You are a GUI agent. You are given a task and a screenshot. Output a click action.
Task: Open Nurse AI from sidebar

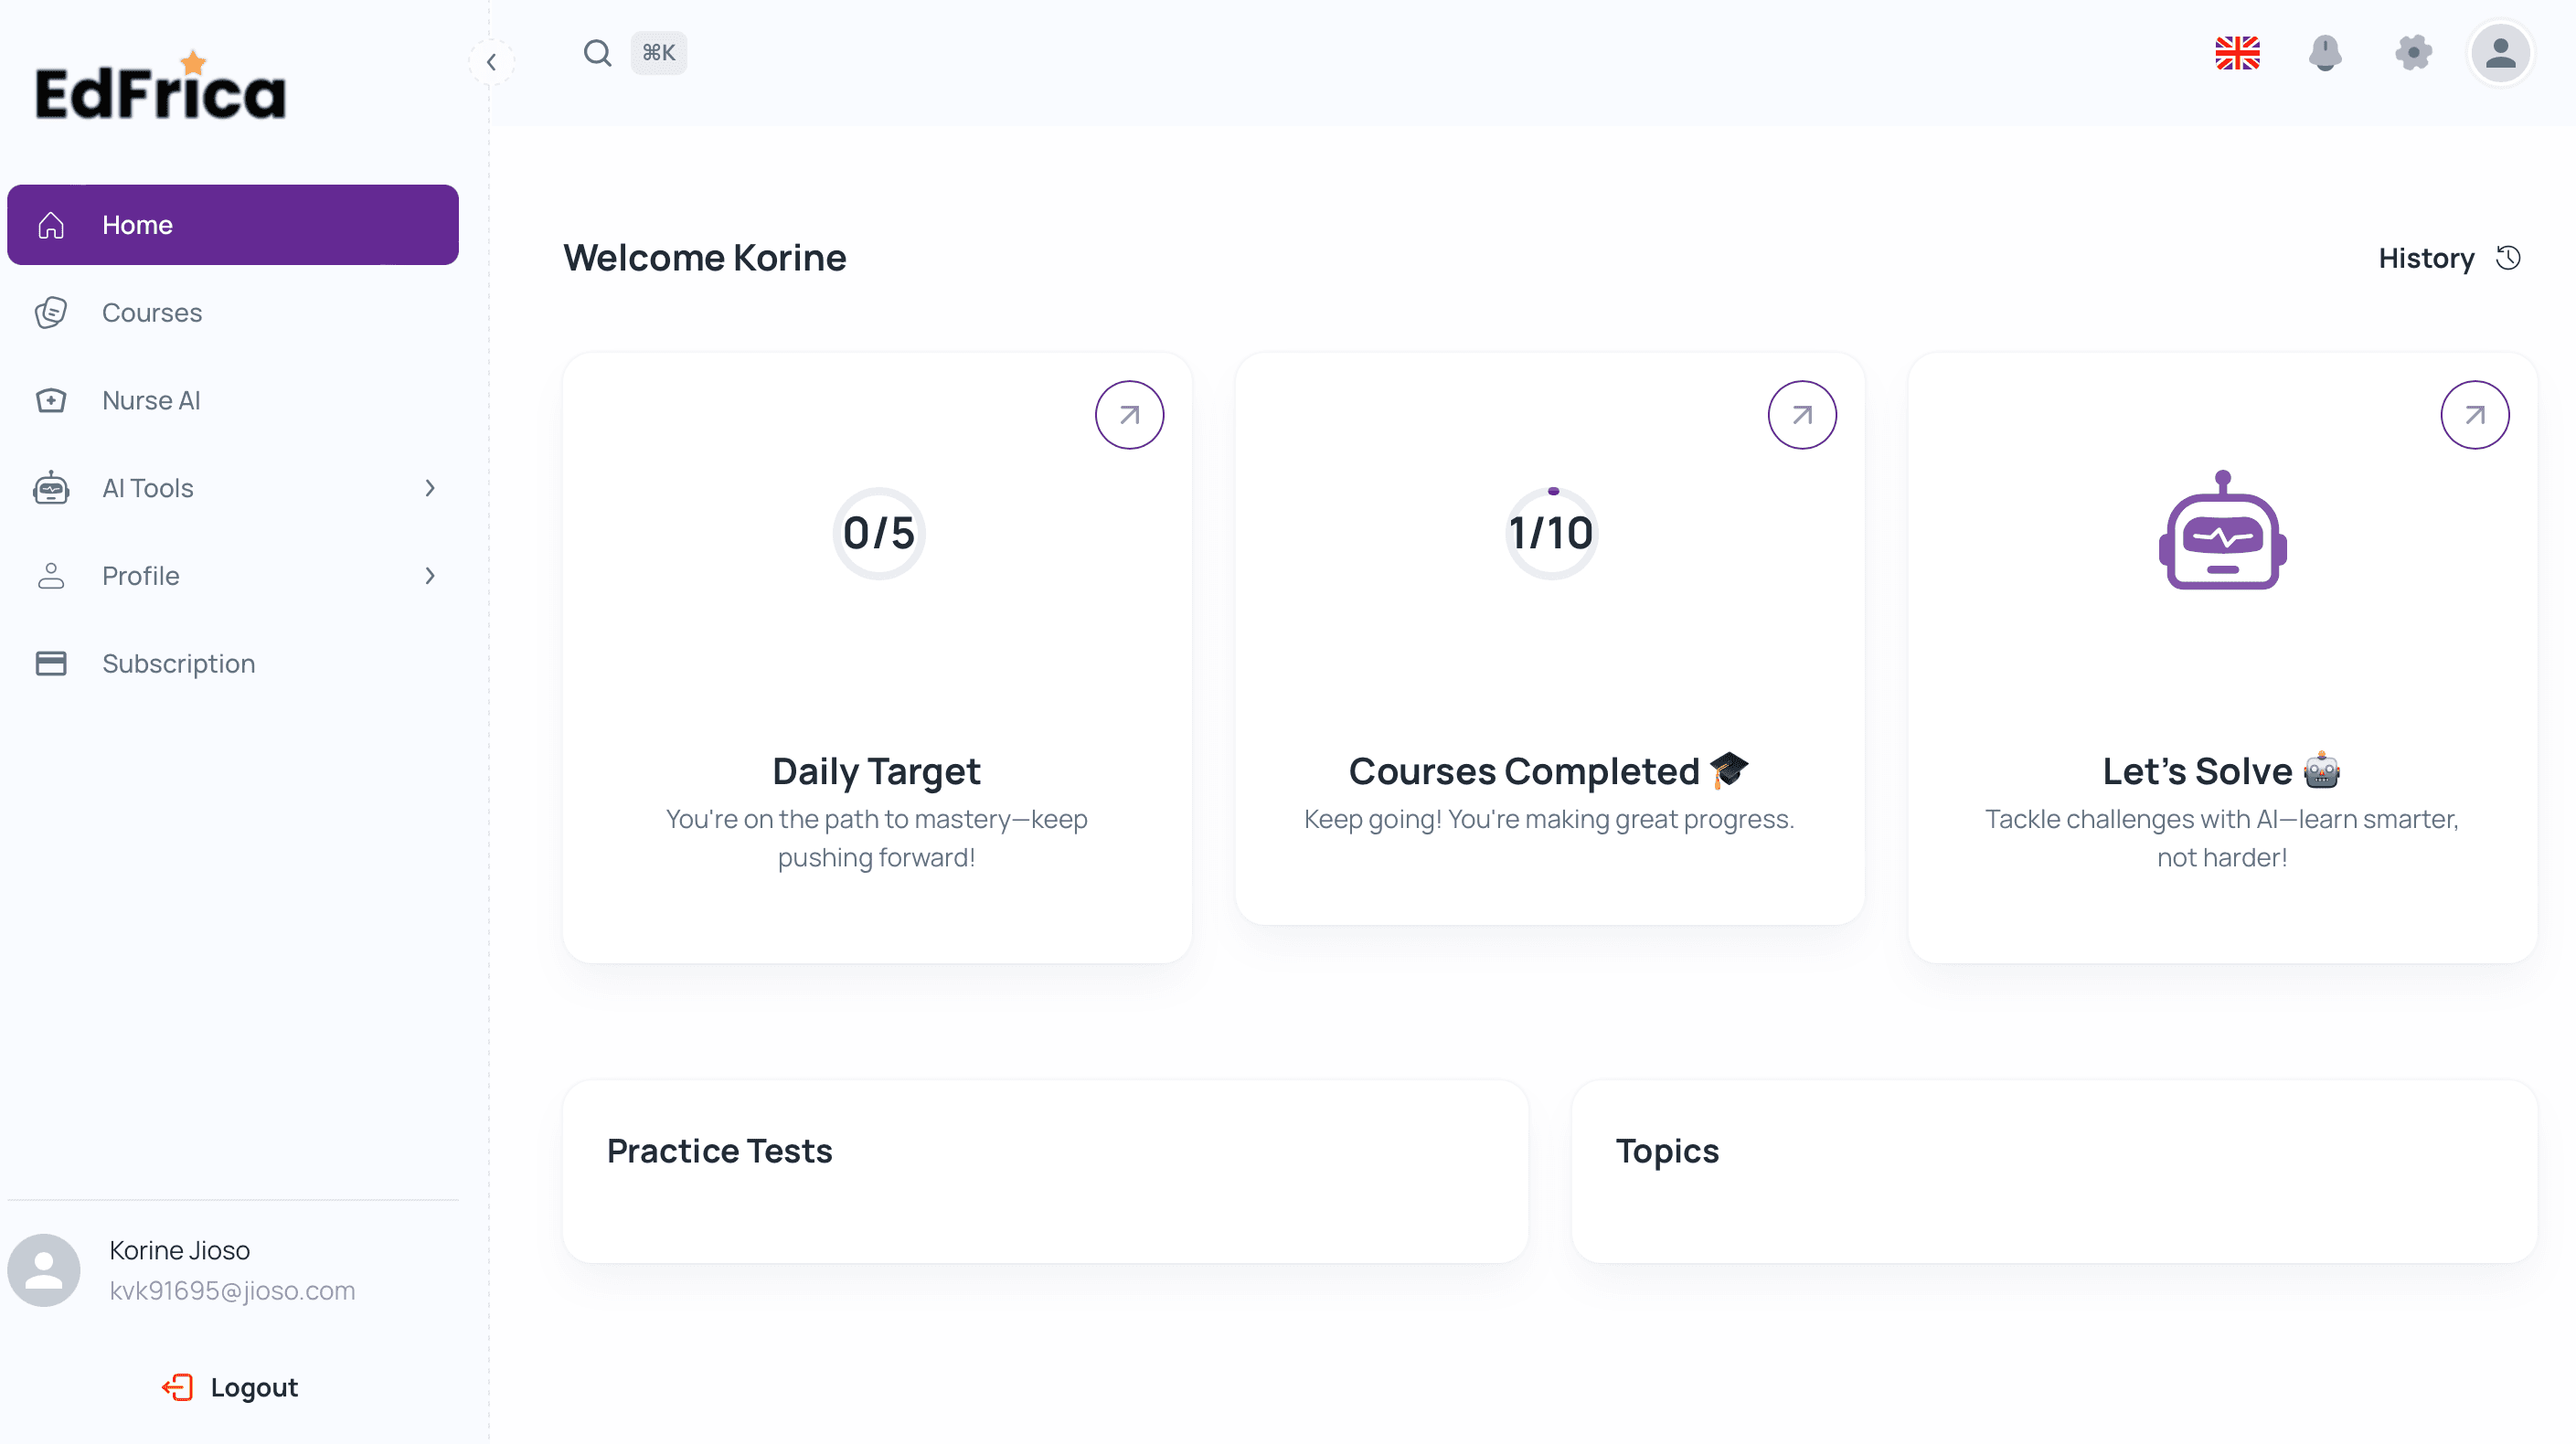[x=151, y=400]
